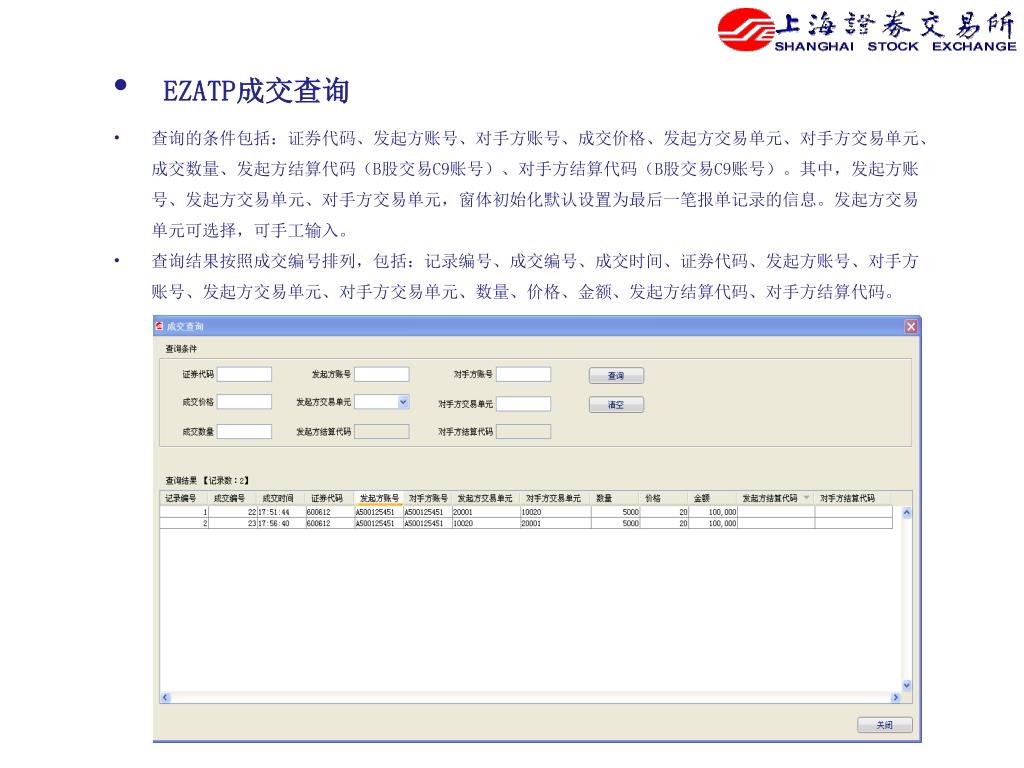Click the 对手方交易单元 column header

[x=556, y=498]
